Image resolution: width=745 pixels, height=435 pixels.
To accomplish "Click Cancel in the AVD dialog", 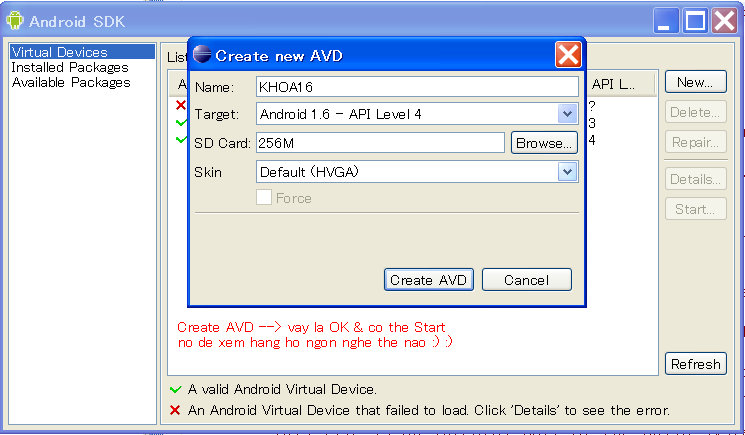I will click(x=526, y=280).
